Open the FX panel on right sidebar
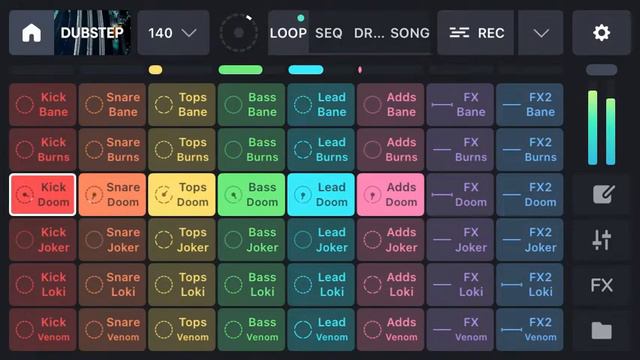This screenshot has height=360, width=640. [x=601, y=285]
